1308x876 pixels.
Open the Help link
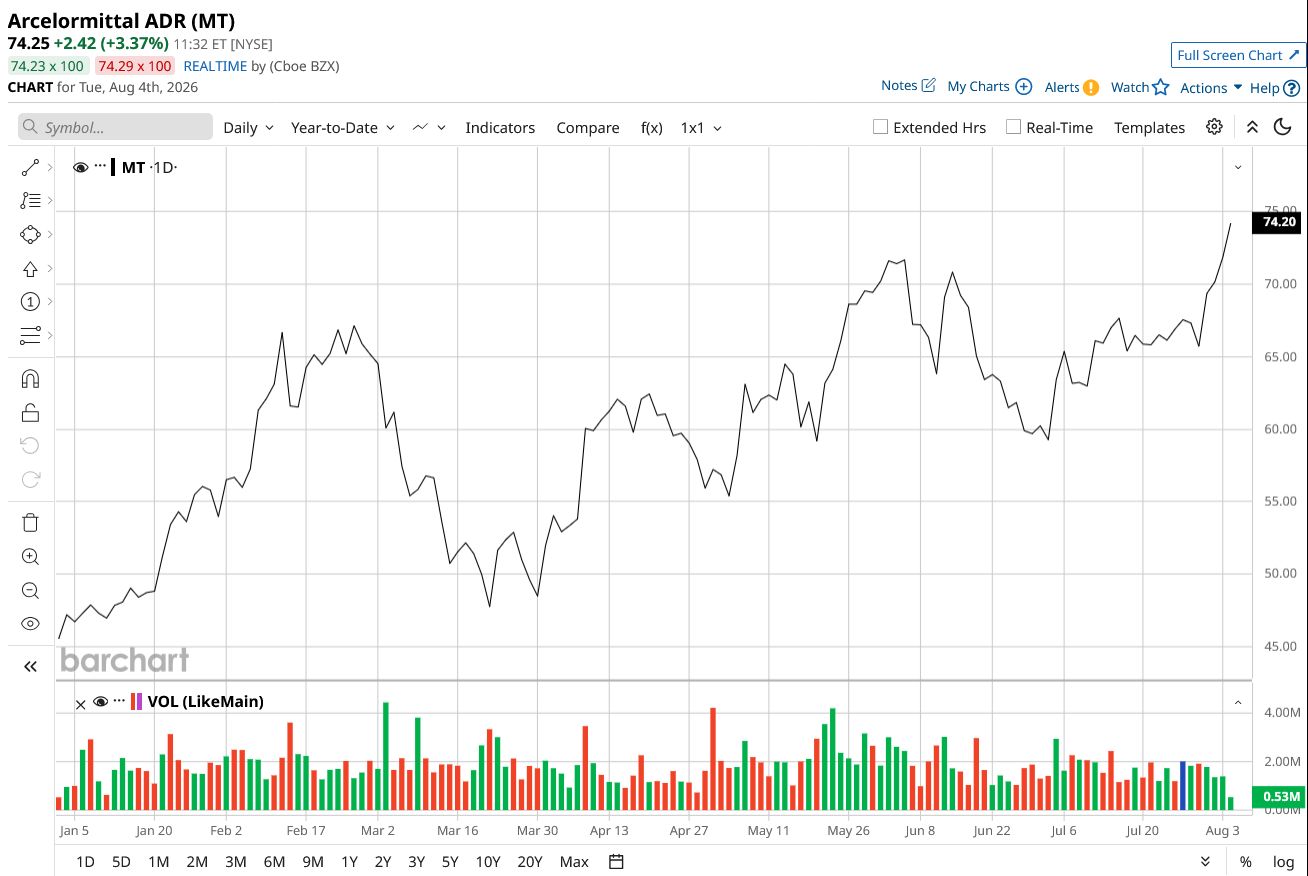(x=1275, y=88)
